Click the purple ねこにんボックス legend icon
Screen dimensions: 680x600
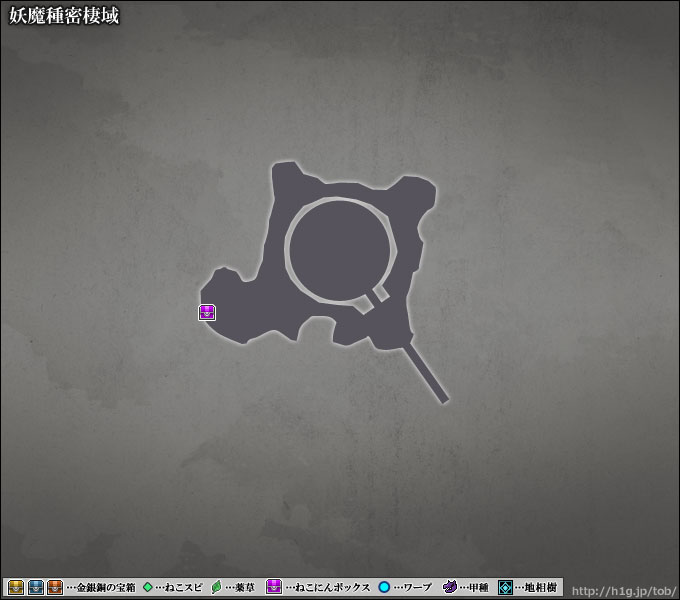tap(274, 587)
